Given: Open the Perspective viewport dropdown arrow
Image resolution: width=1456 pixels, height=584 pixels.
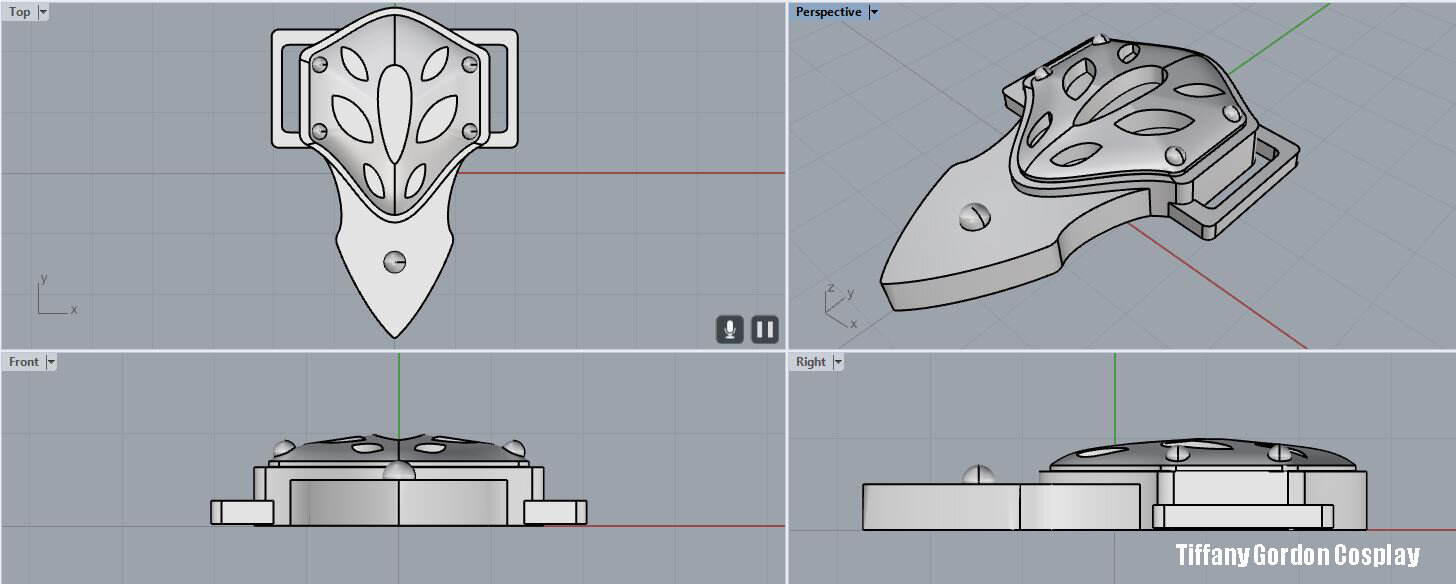Looking at the screenshot, I should (x=873, y=12).
